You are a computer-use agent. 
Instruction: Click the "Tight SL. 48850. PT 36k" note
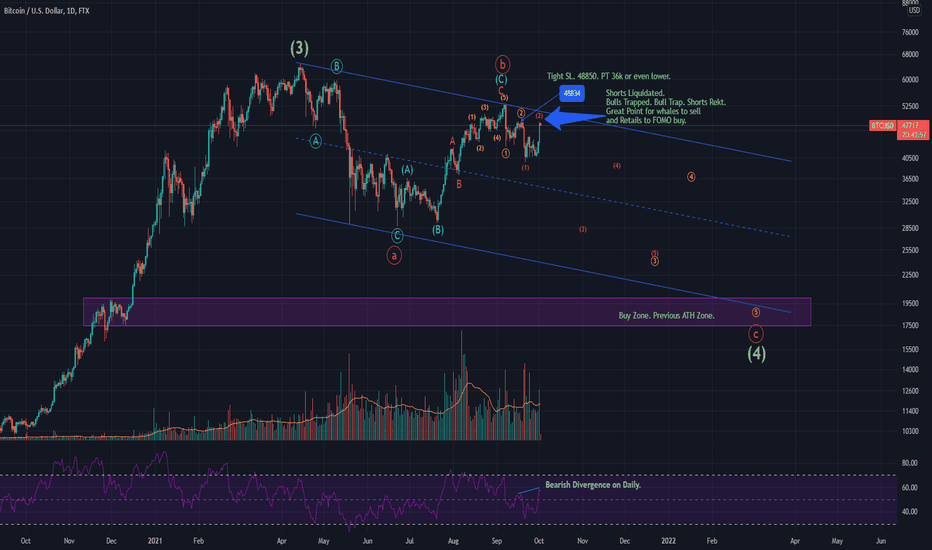click(609, 76)
